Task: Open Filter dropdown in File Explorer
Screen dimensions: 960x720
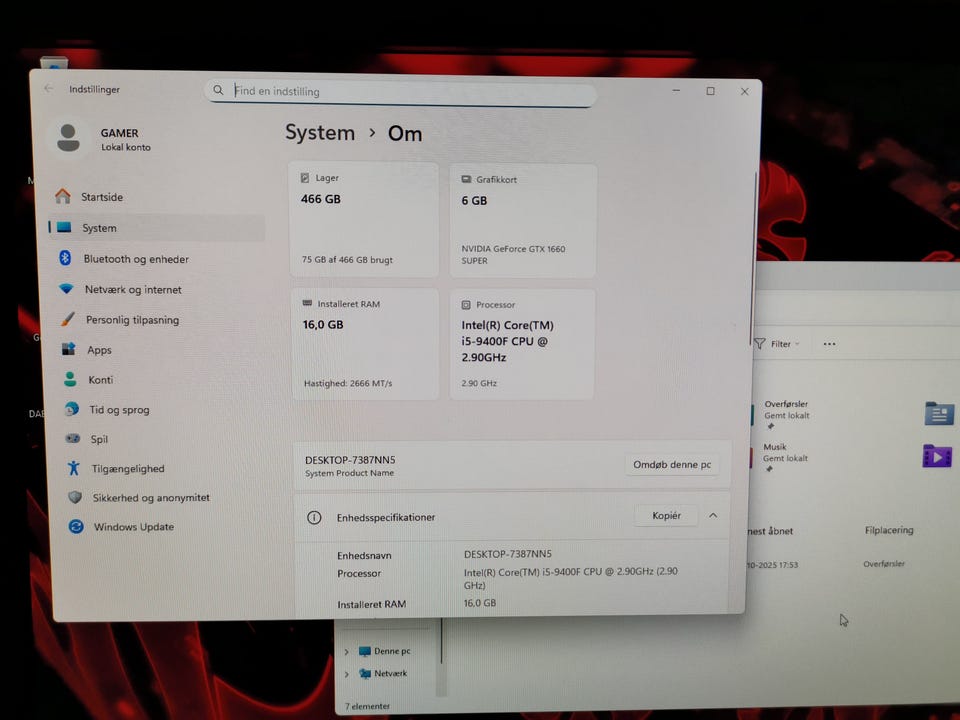Action: (x=777, y=344)
